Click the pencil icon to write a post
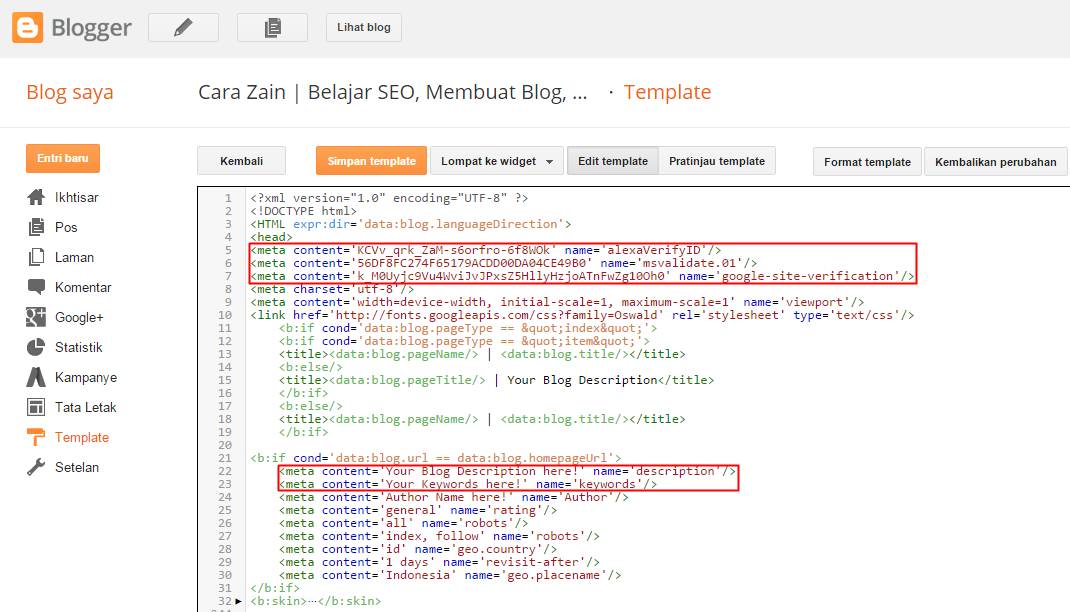 (x=183, y=27)
